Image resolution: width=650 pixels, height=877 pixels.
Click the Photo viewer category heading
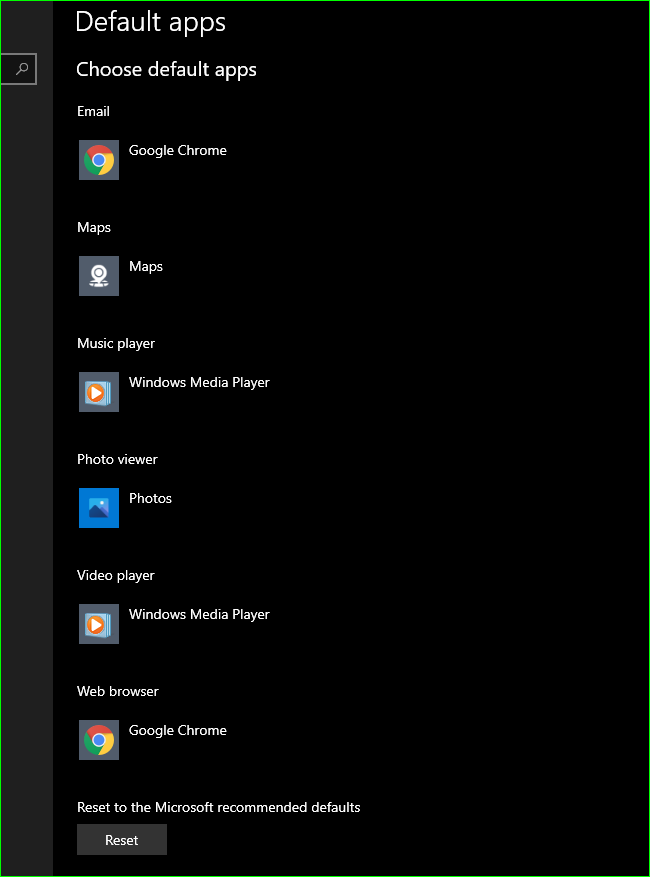click(117, 460)
